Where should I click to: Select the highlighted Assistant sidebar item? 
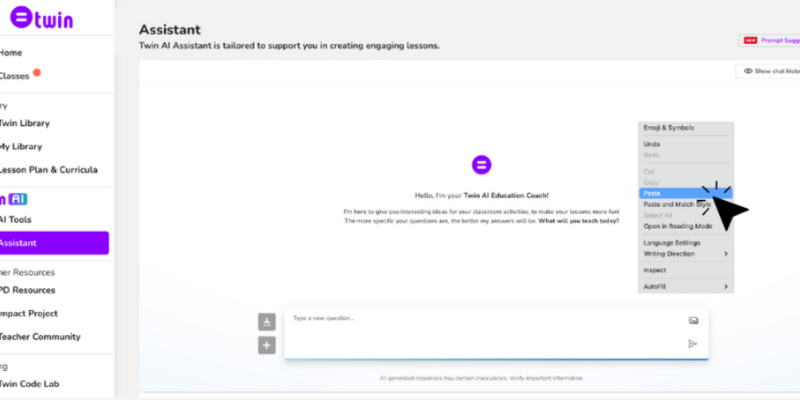[x=54, y=243]
